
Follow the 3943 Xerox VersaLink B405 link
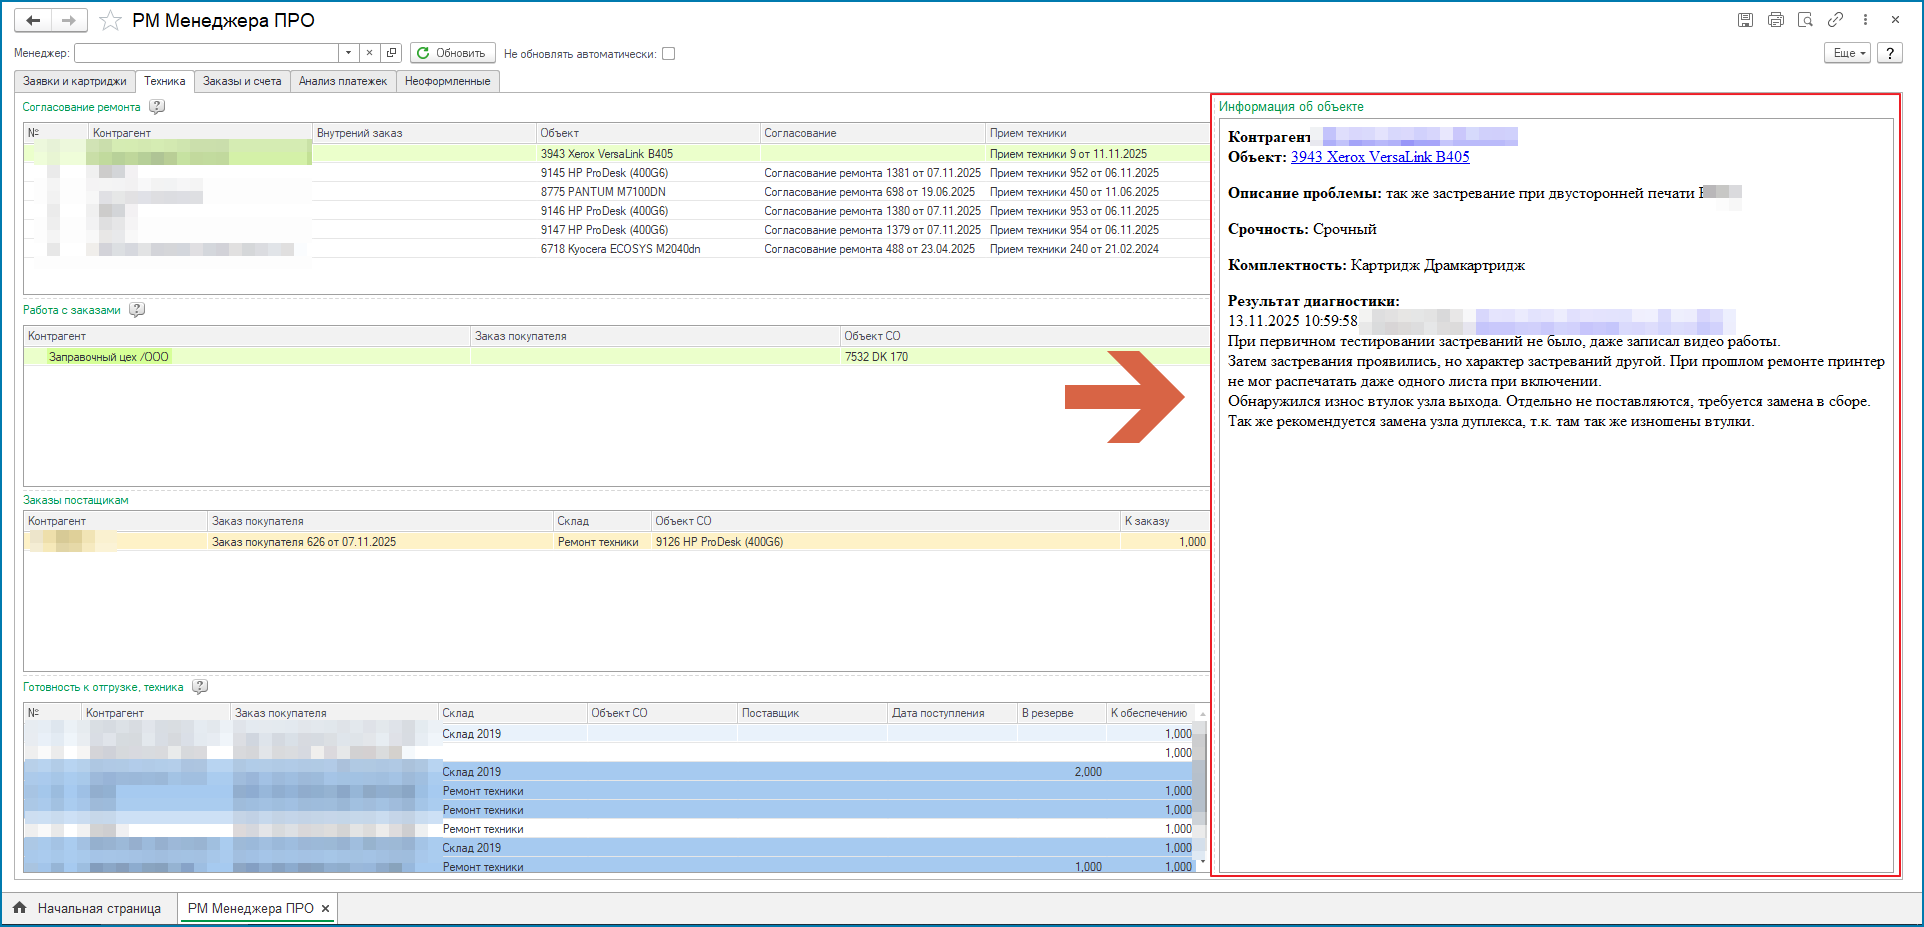[x=1380, y=157]
